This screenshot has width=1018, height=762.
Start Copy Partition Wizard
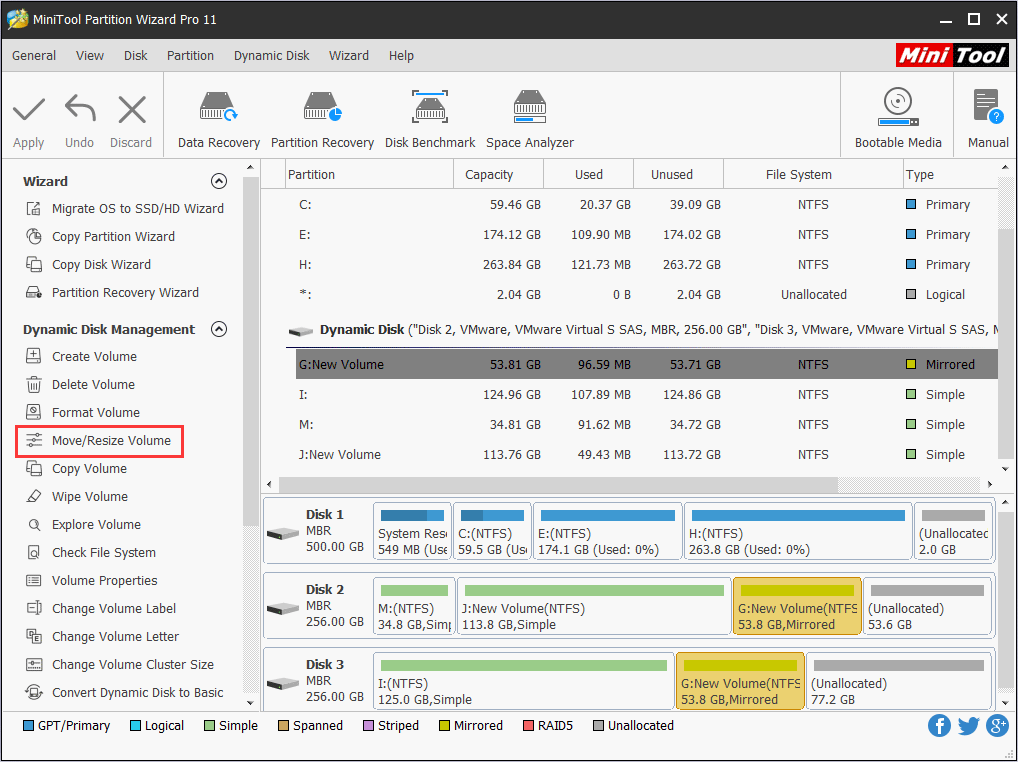tap(100, 236)
